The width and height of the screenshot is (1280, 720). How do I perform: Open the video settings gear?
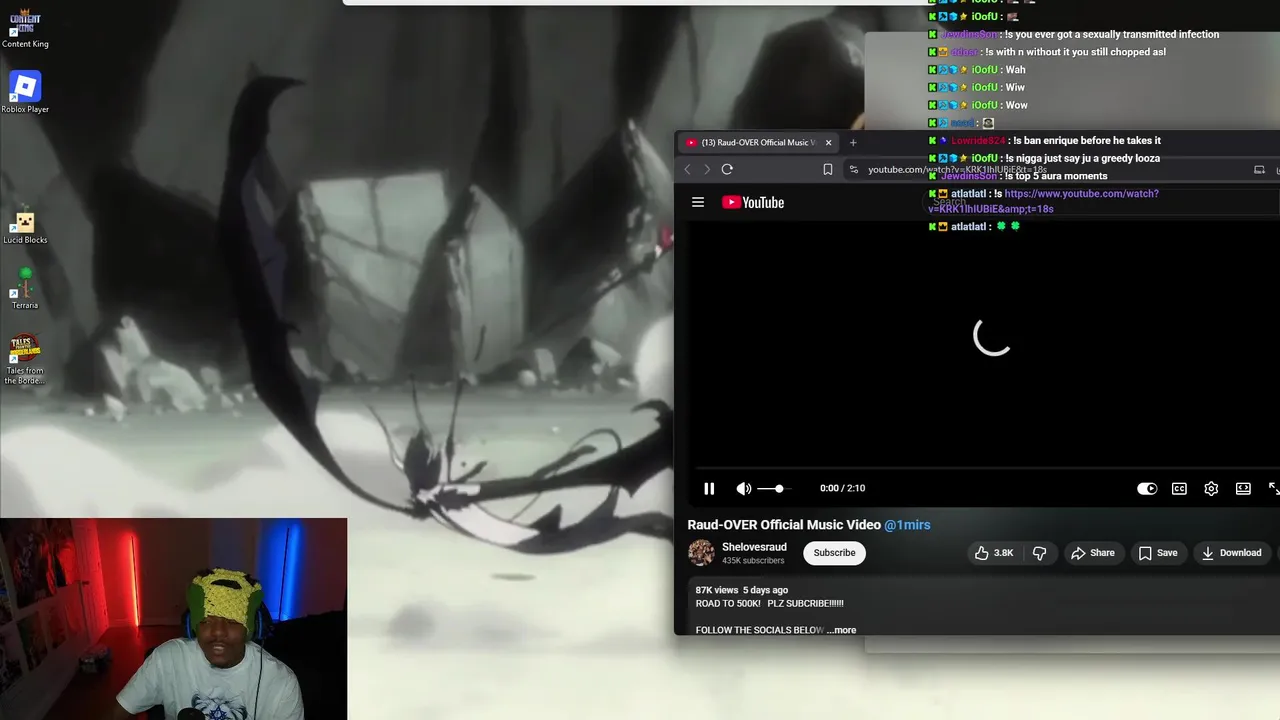(x=1211, y=488)
